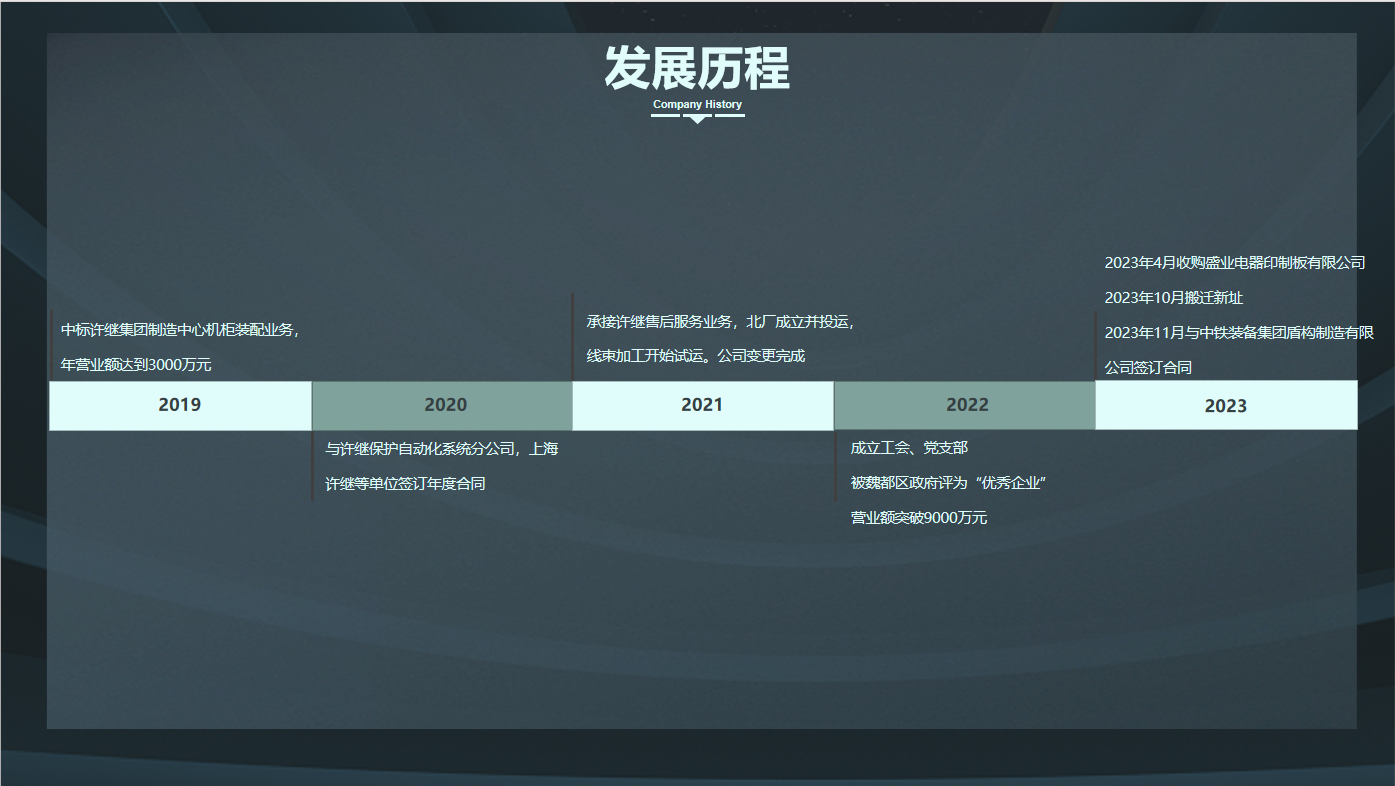Click the Company History subtitle
The width and height of the screenshot is (1395, 786).
pos(697,104)
